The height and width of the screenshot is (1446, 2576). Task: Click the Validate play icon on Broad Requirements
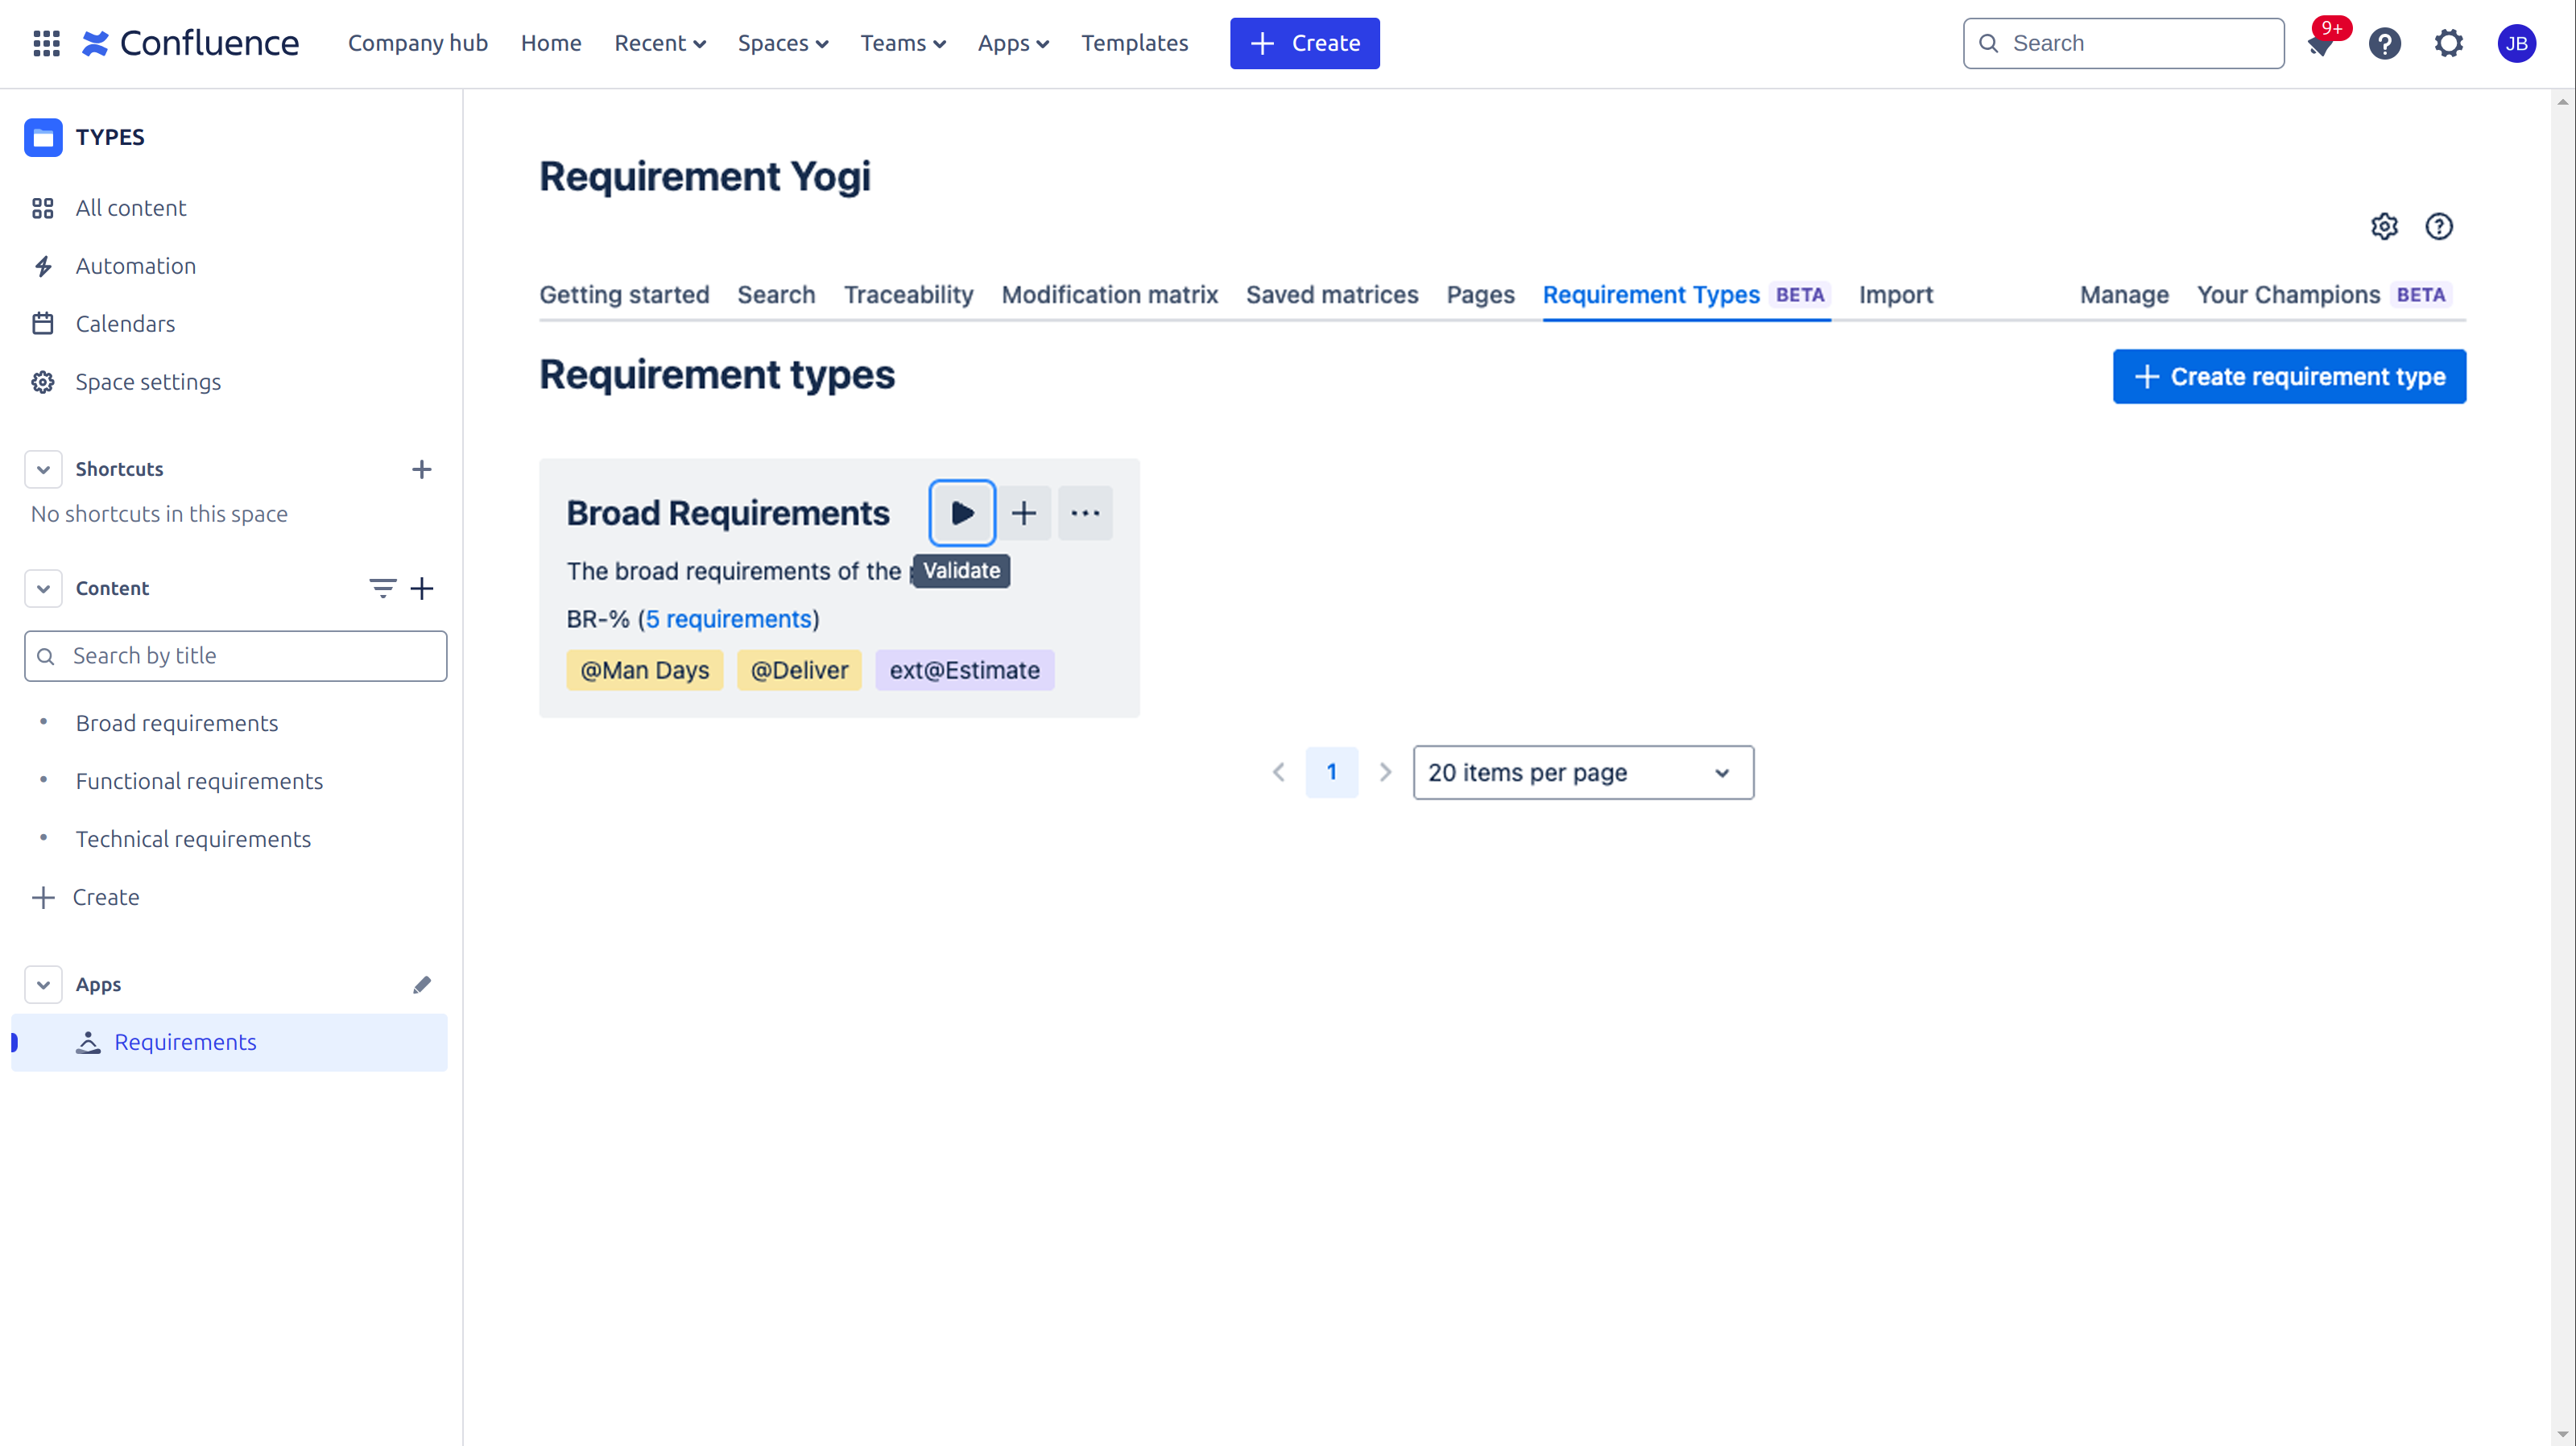(x=961, y=512)
